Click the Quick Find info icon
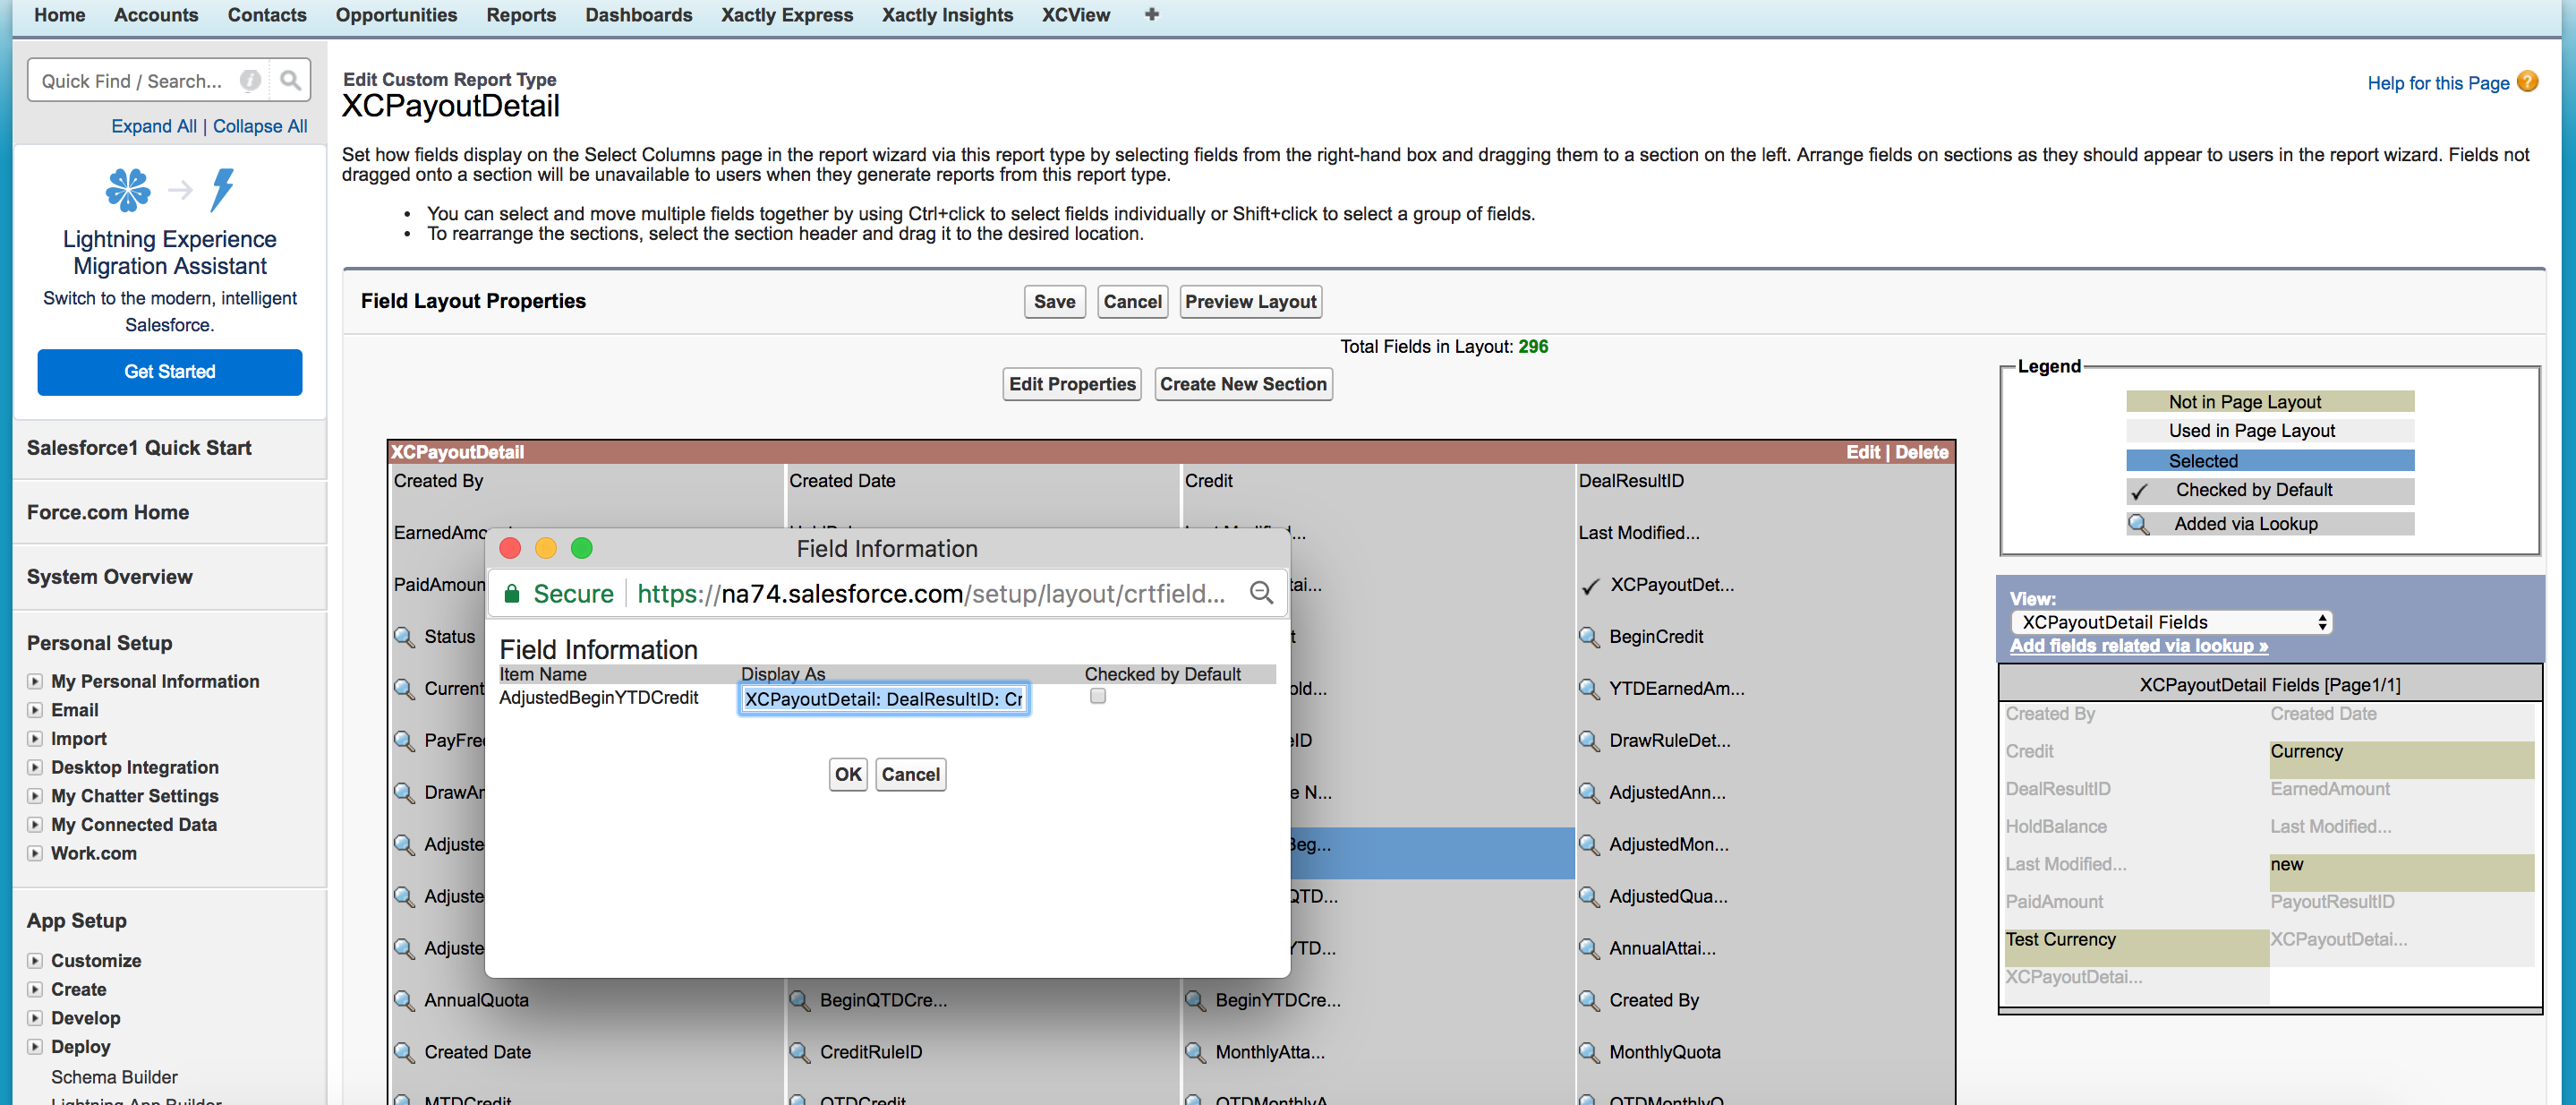The height and width of the screenshot is (1105, 2576). click(x=250, y=80)
